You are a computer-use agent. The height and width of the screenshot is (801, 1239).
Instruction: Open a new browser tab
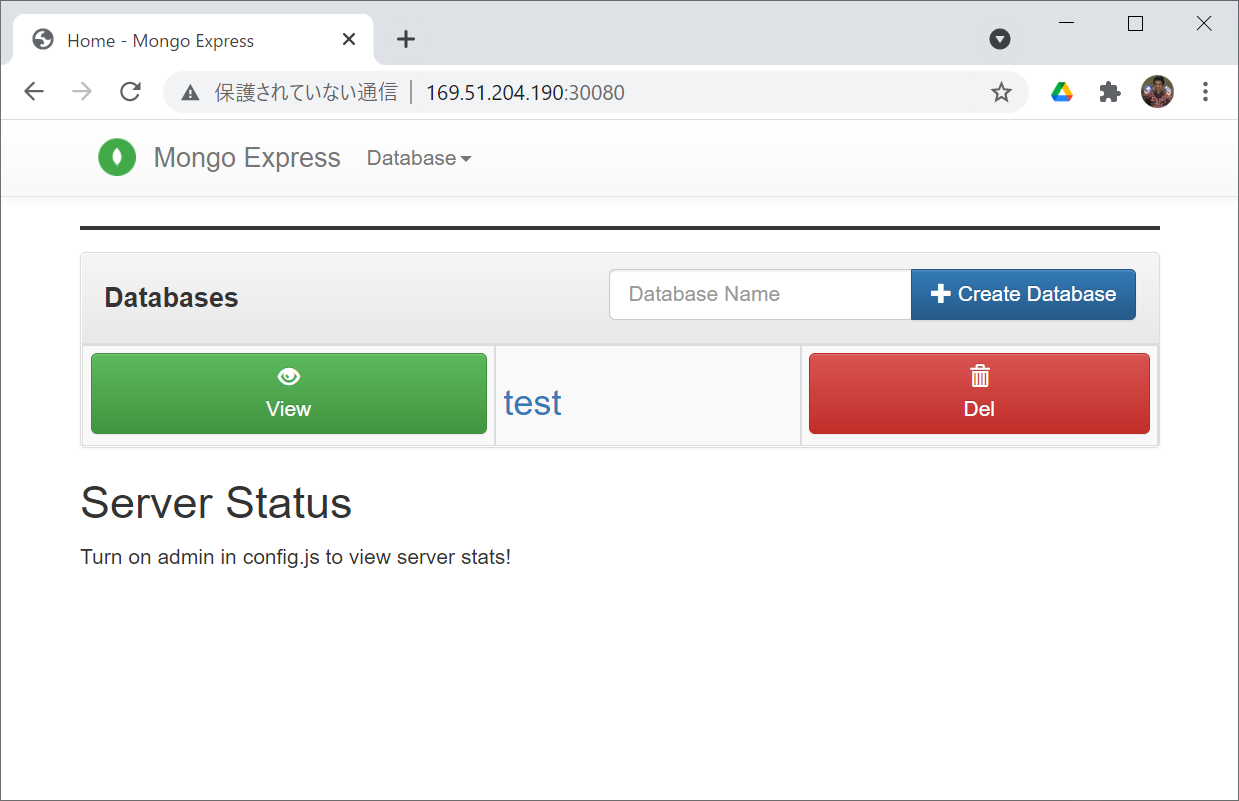[x=405, y=39]
